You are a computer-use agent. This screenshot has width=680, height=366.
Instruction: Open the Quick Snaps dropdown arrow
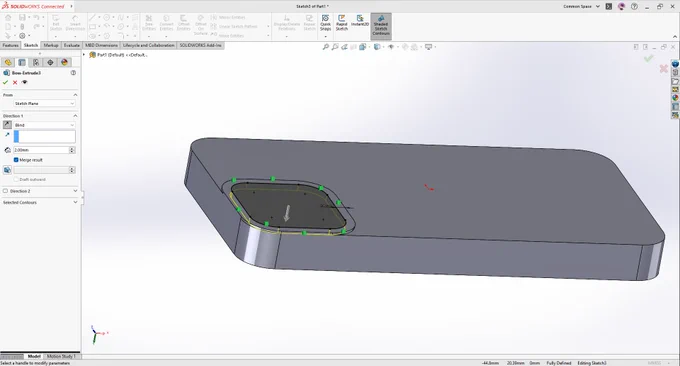(x=325, y=36)
